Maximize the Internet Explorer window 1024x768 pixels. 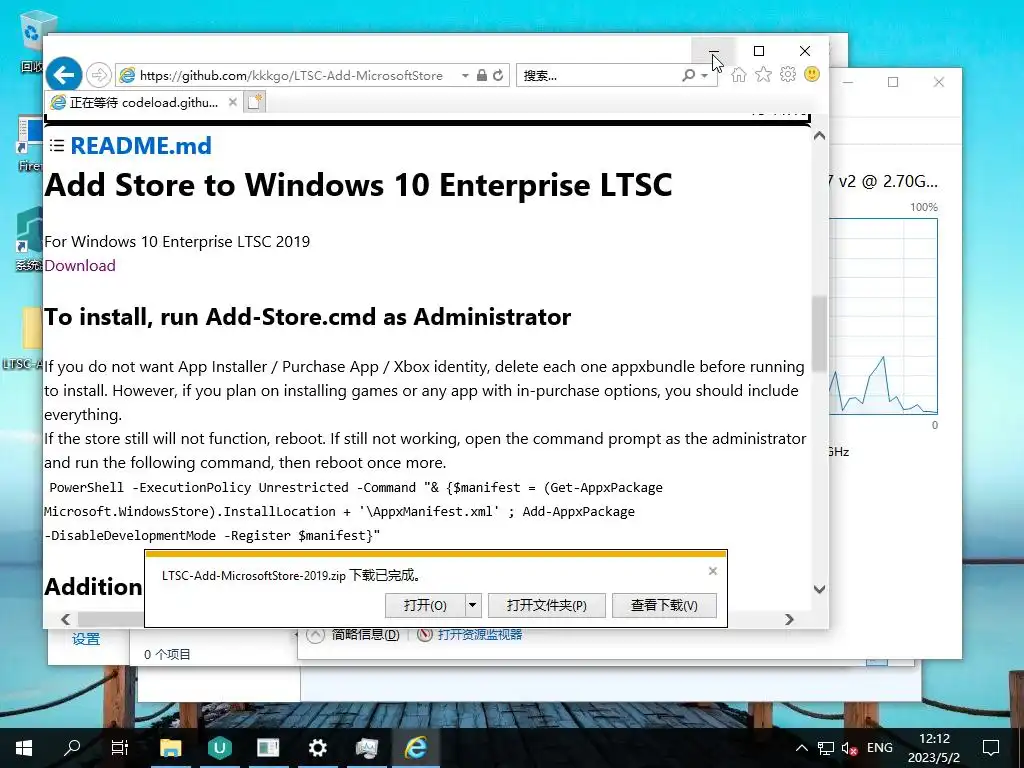coord(759,51)
